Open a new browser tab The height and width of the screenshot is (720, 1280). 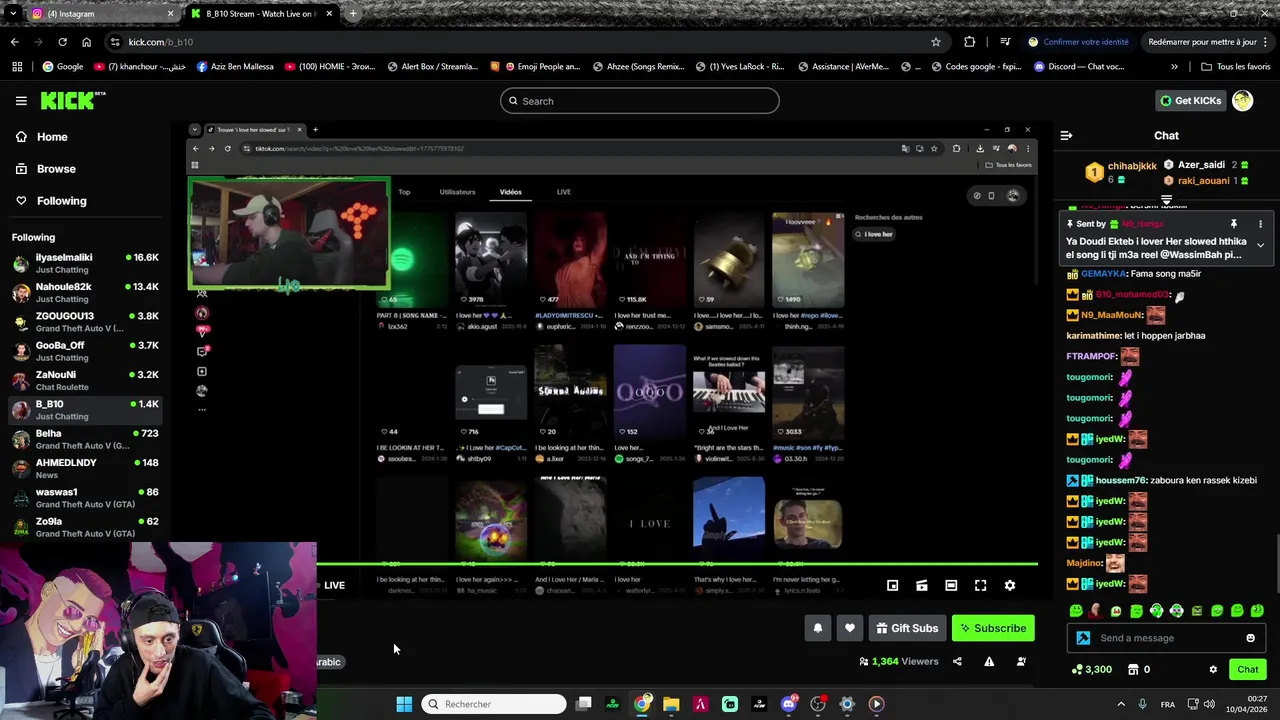click(x=353, y=14)
